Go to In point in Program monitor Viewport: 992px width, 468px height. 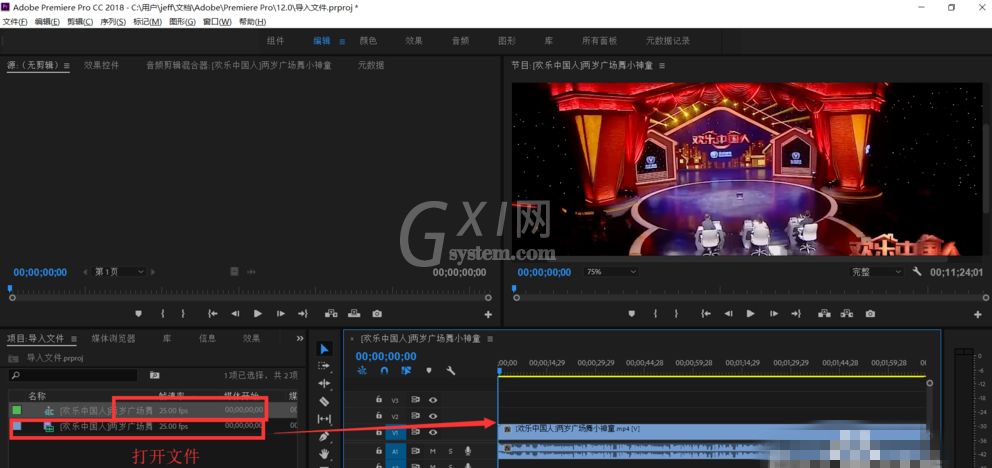tap(707, 314)
